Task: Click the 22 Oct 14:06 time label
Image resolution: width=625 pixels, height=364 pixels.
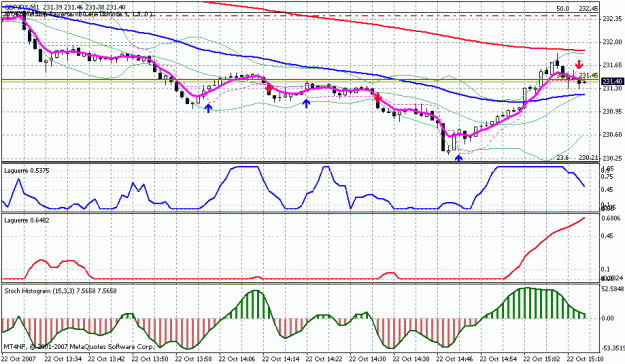Action: (238, 358)
